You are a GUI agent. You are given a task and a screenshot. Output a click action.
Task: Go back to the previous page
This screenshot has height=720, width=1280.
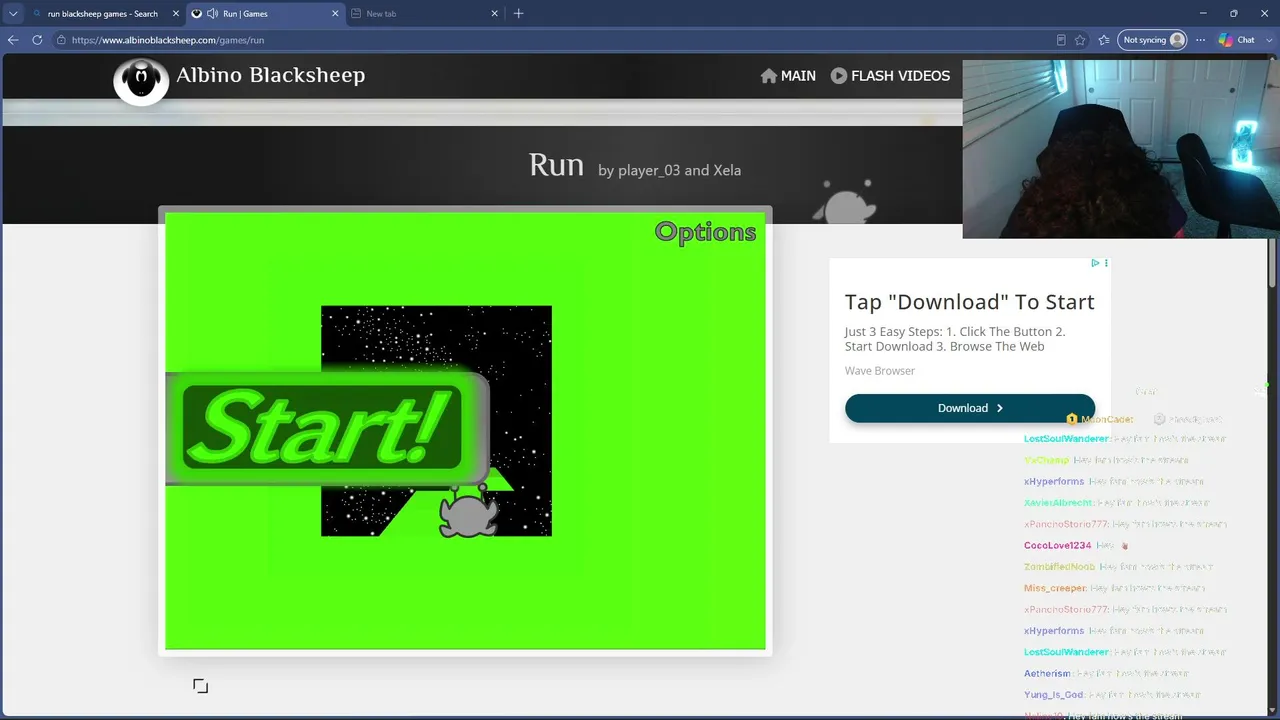pos(13,40)
